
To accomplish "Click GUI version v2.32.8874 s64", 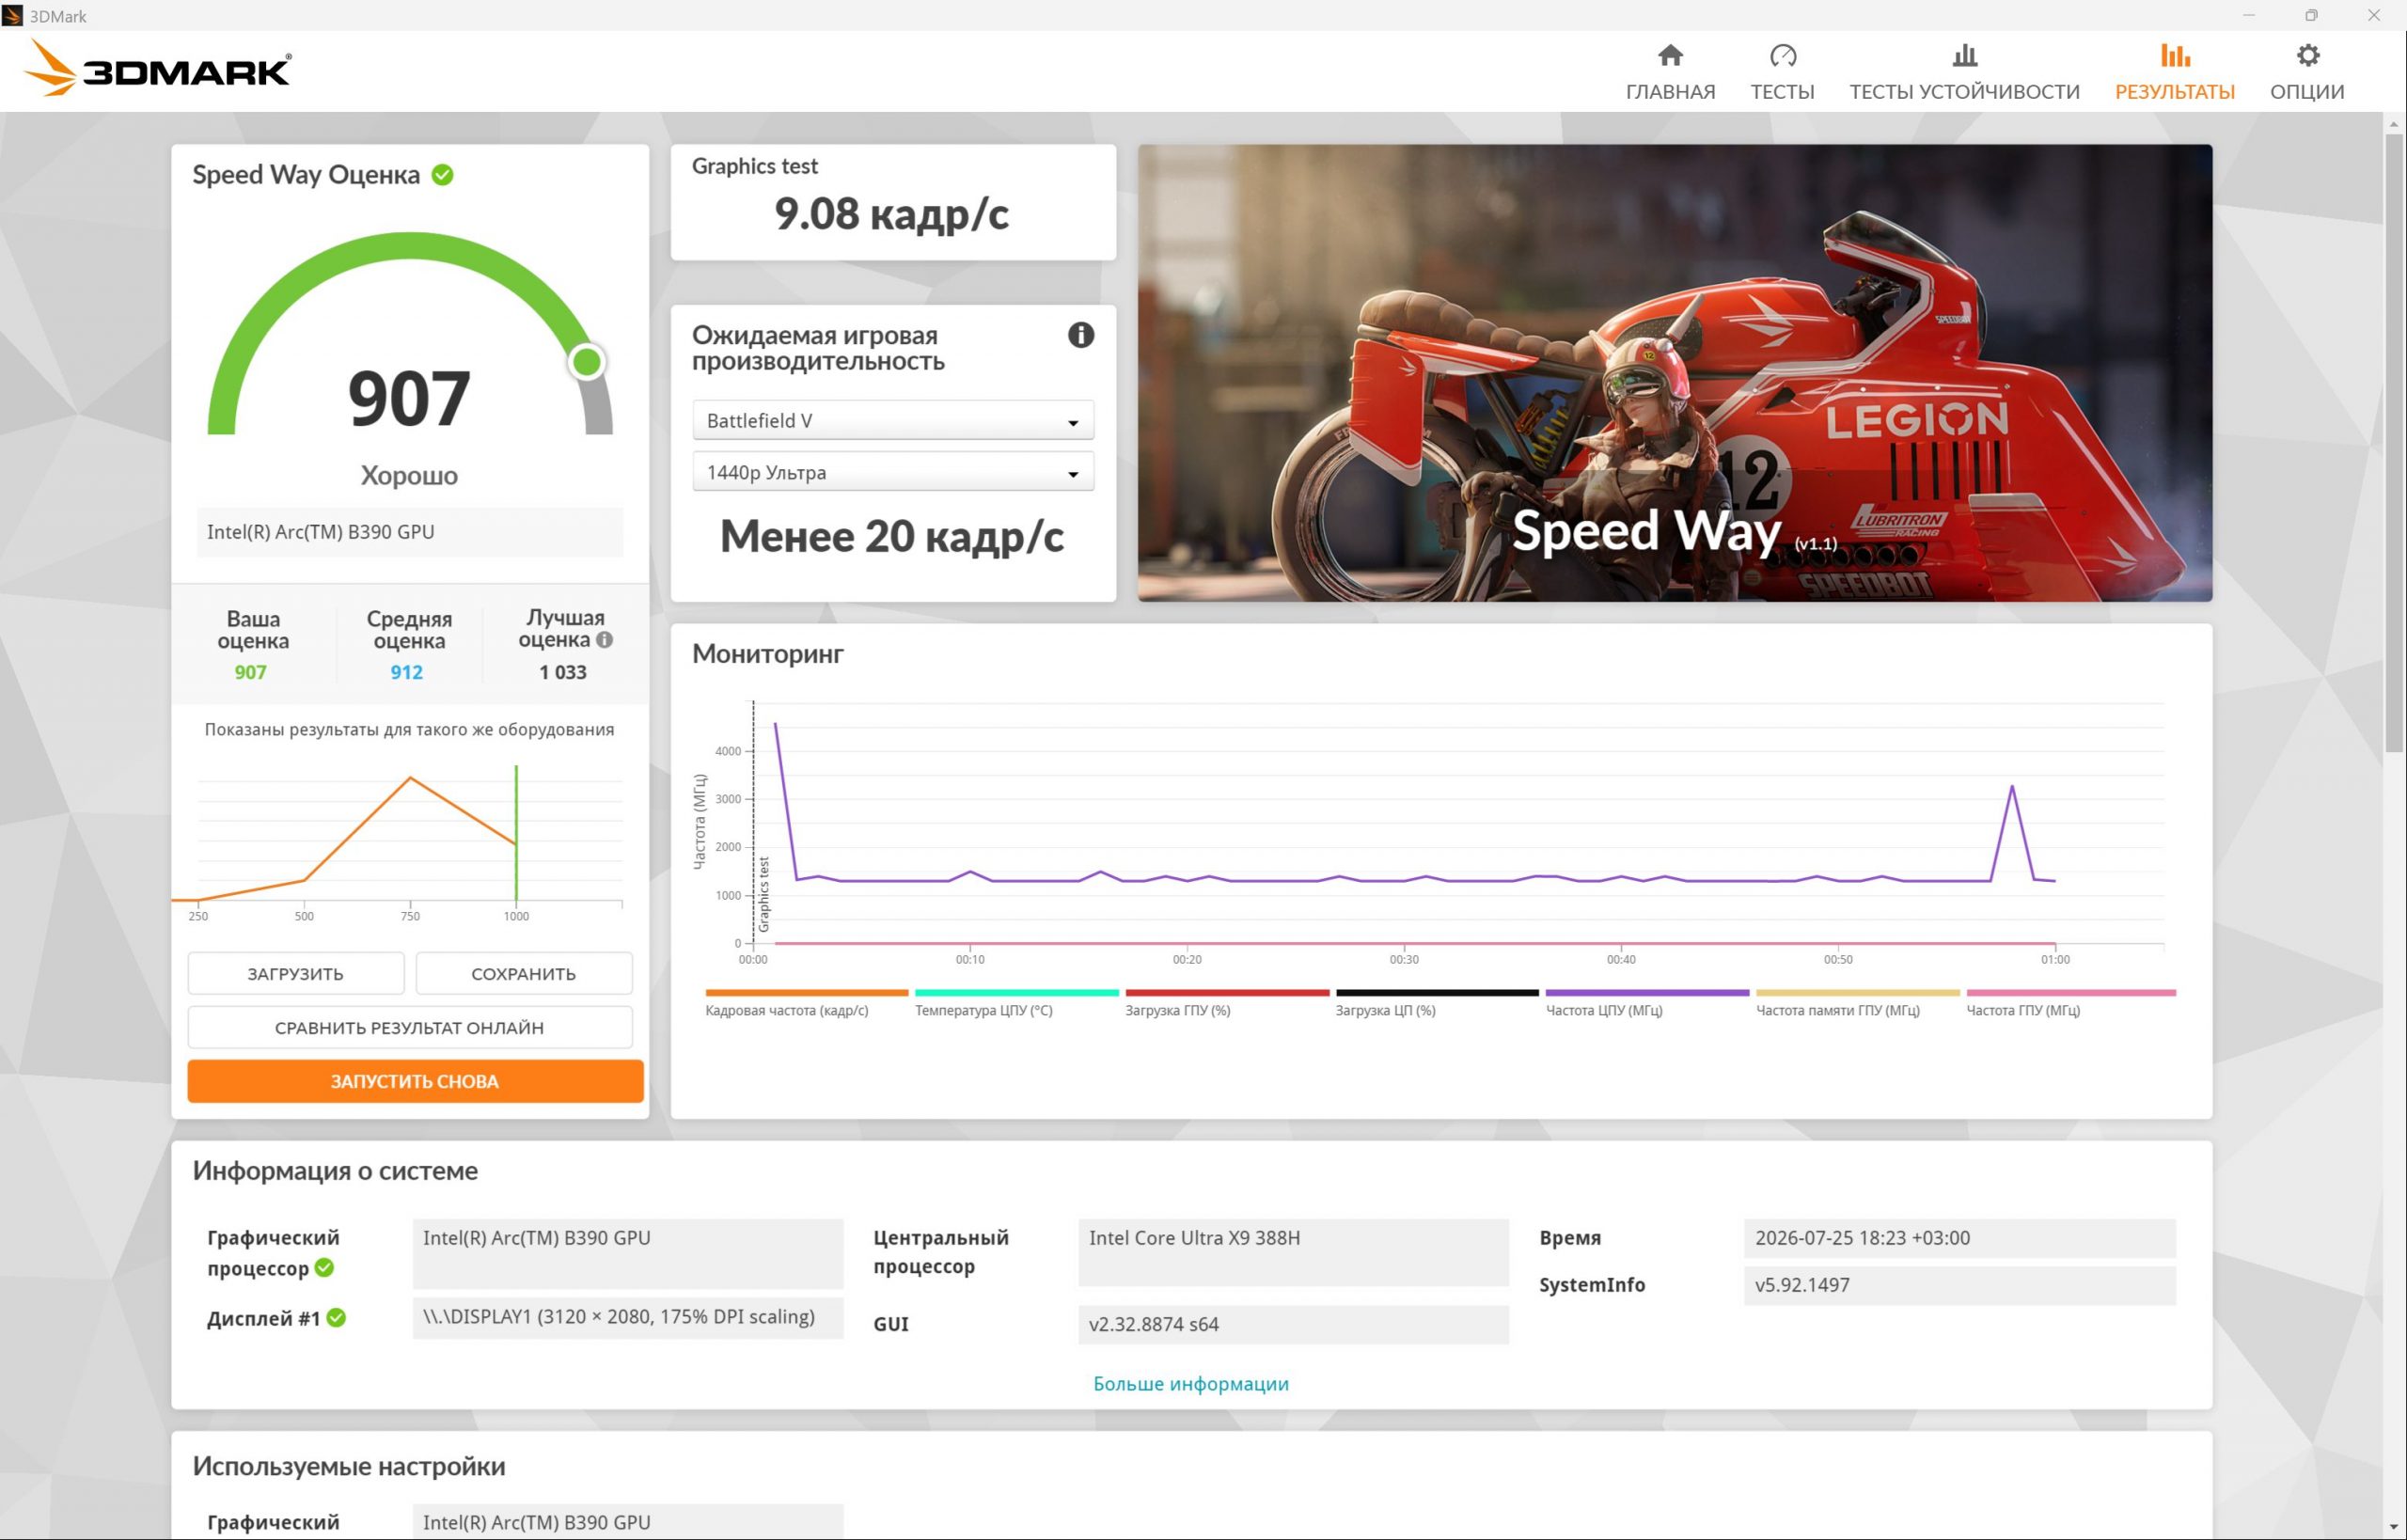I will pos(1293,1324).
